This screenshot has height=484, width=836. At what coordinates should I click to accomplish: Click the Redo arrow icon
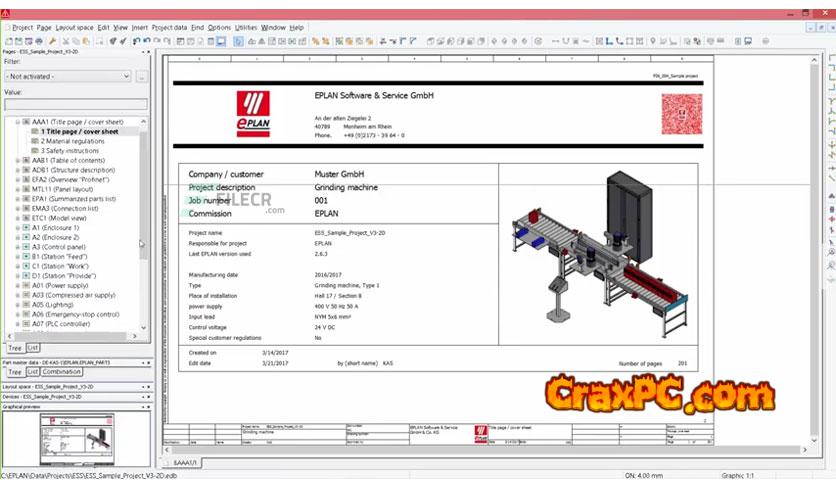pos(157,41)
